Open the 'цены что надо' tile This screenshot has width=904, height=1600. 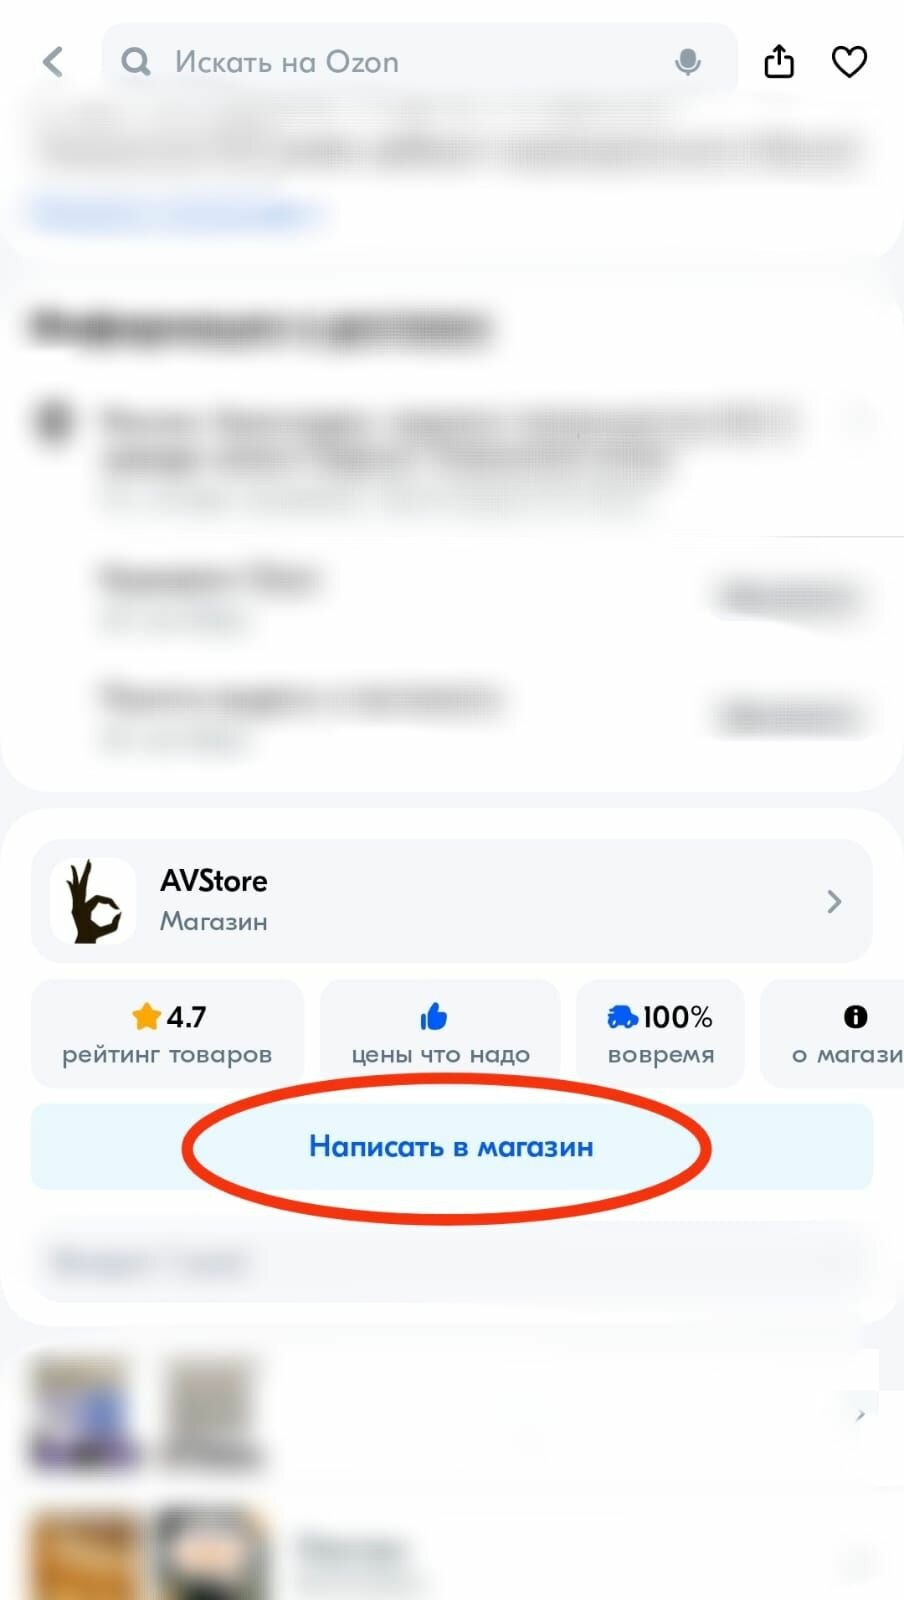(x=440, y=1033)
